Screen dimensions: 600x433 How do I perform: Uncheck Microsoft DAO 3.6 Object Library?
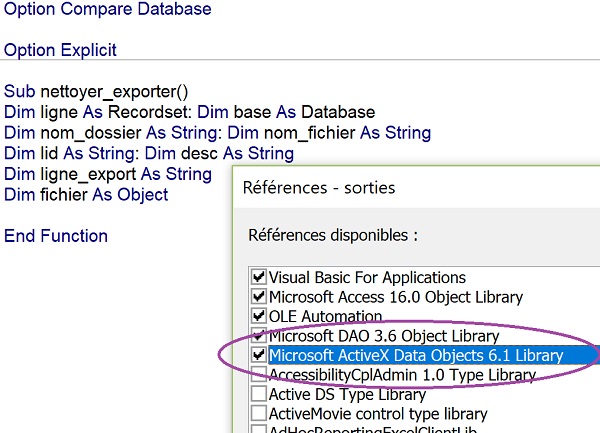click(259, 336)
